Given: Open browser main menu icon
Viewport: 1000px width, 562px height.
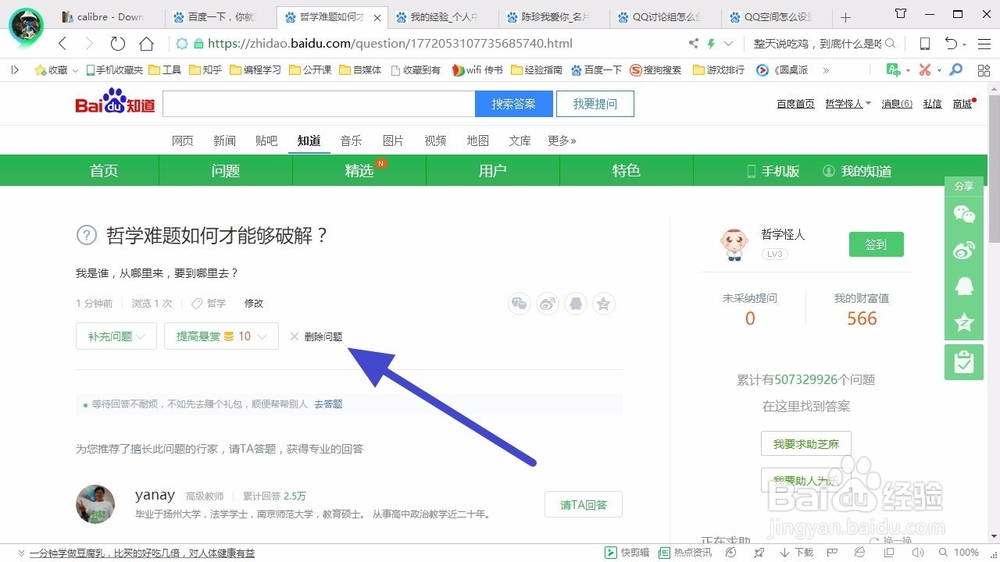Looking at the screenshot, I should pyautogui.click(x=984, y=43).
